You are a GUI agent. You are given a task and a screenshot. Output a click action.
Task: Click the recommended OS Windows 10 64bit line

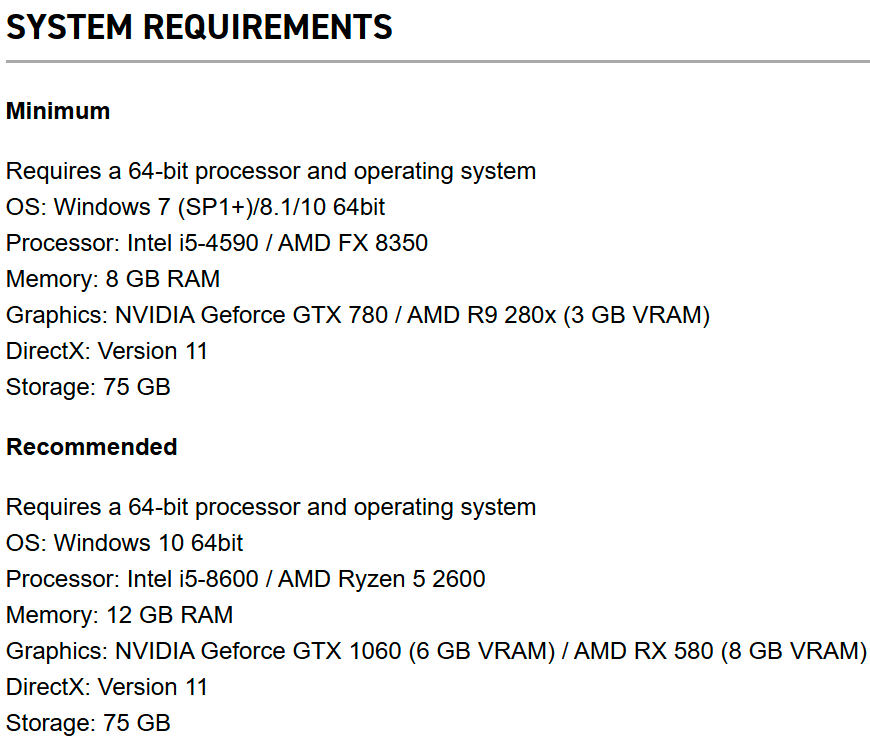[124, 543]
